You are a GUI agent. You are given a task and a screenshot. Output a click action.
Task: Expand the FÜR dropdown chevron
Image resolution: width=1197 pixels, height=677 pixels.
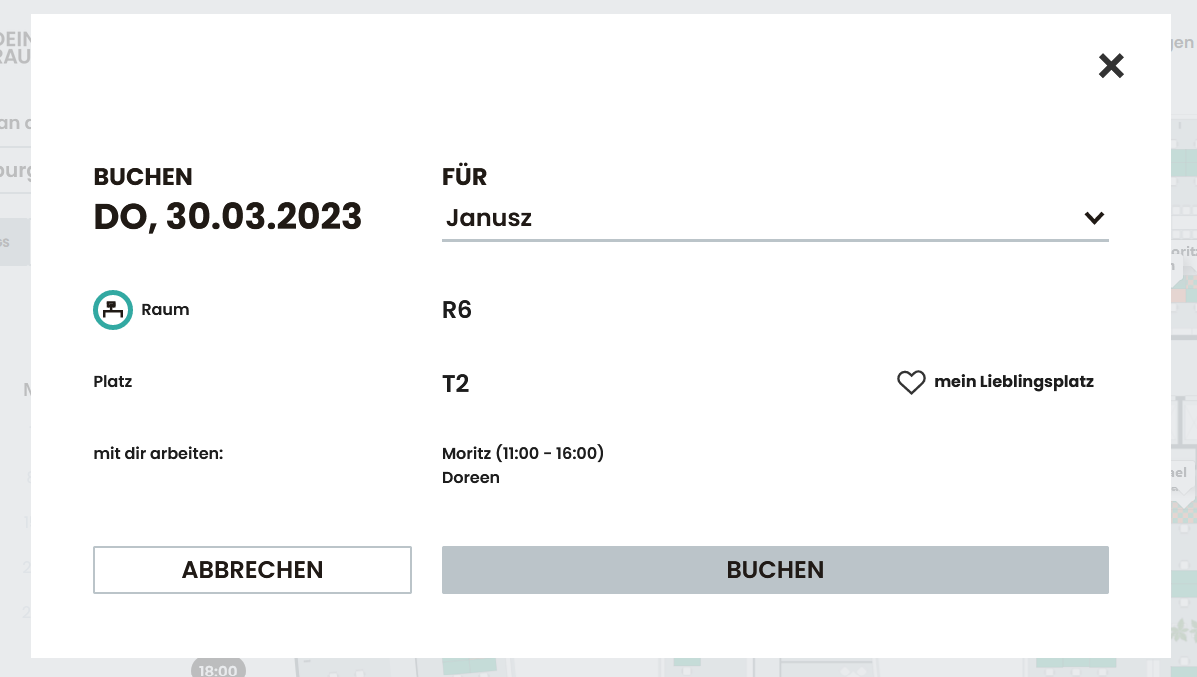pyautogui.click(x=1094, y=218)
